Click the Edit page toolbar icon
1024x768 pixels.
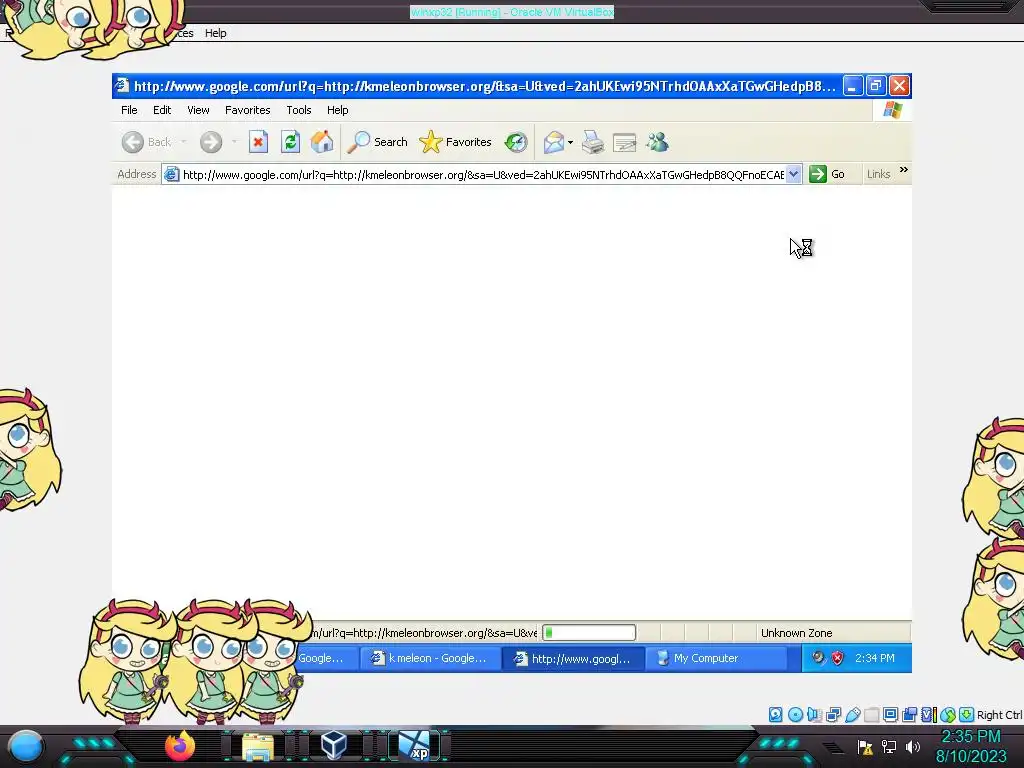(624, 142)
